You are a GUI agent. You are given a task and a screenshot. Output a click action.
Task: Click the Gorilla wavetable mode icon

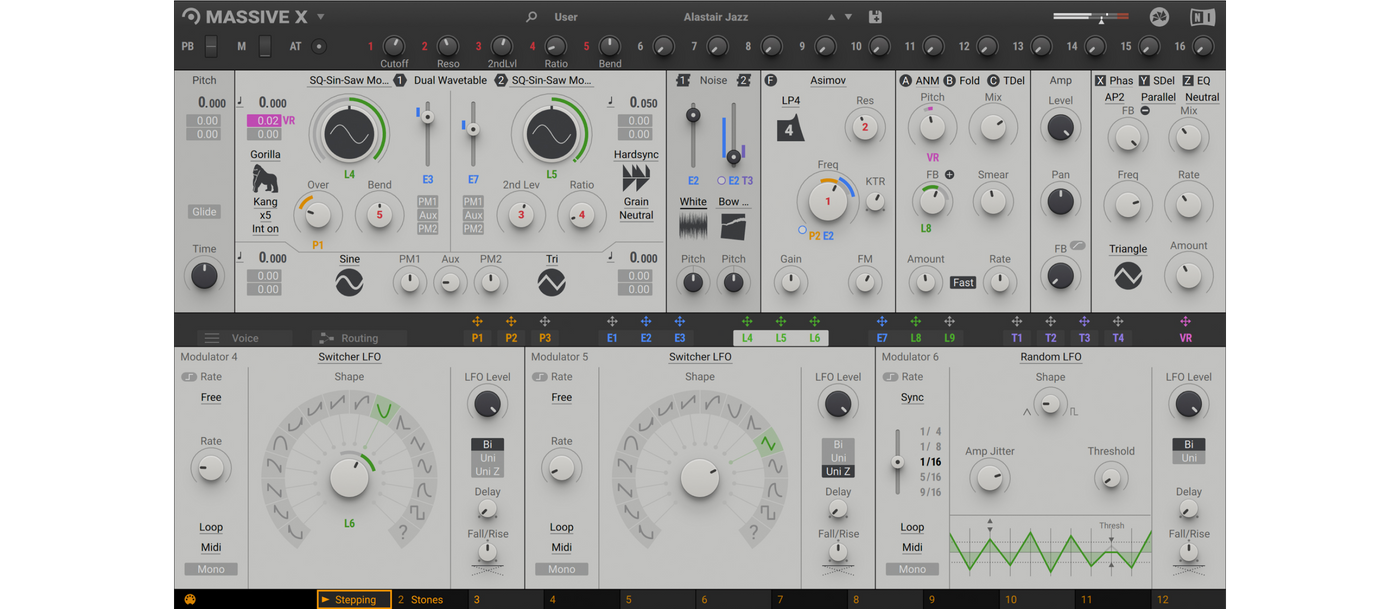click(x=265, y=179)
